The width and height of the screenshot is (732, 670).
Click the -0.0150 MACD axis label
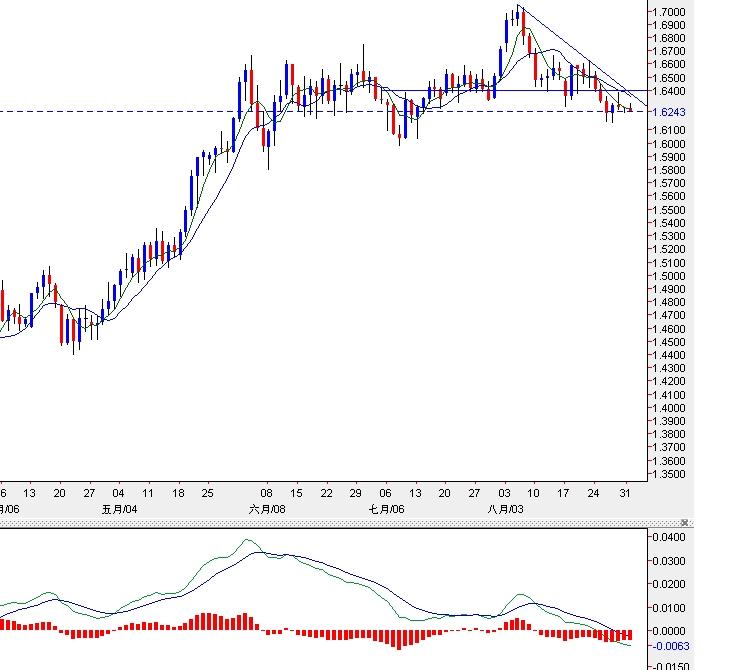[670, 666]
